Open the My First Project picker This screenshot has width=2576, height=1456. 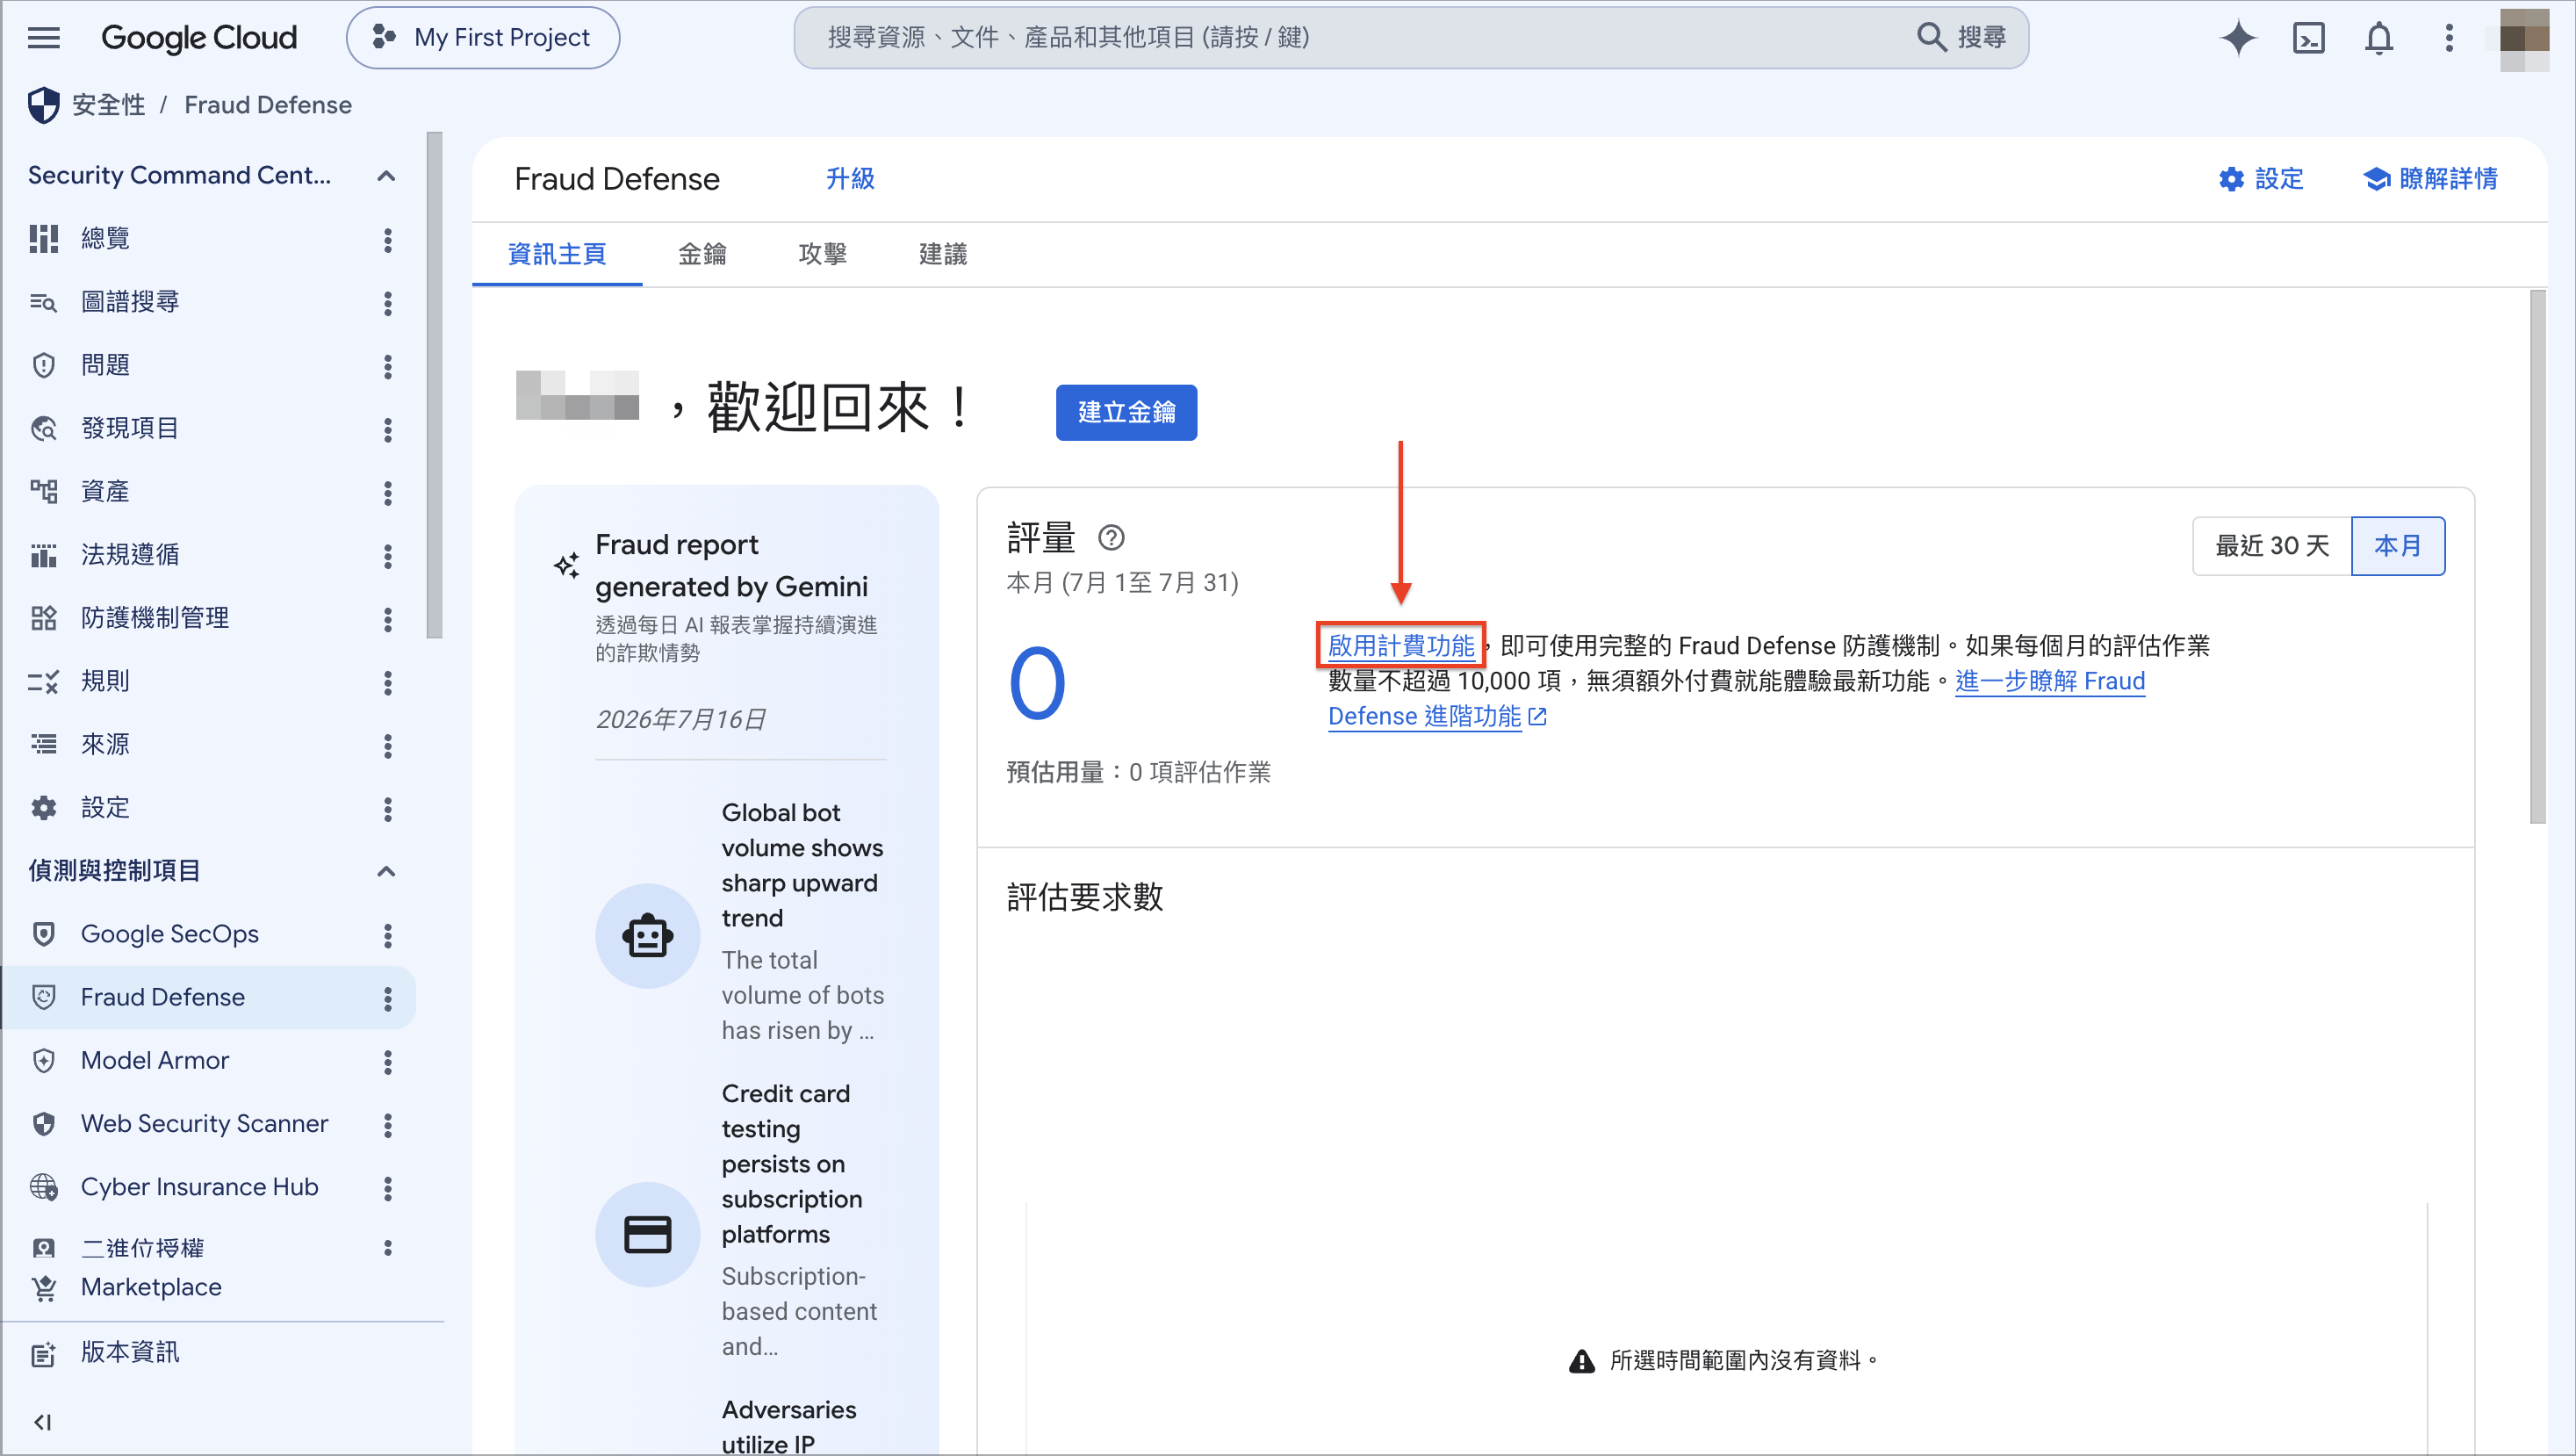coord(483,38)
